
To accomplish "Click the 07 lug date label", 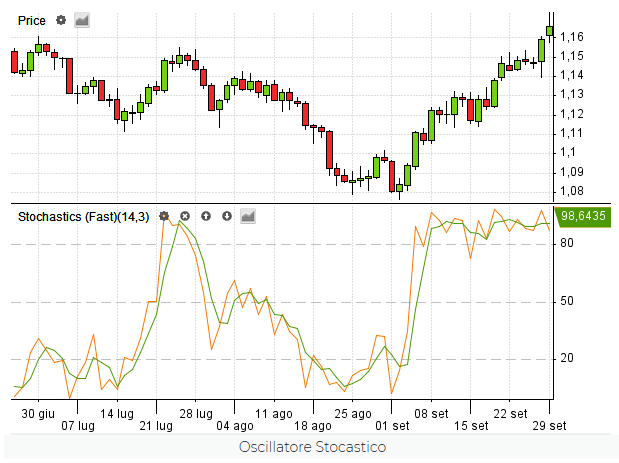I will pyautogui.click(x=78, y=426).
